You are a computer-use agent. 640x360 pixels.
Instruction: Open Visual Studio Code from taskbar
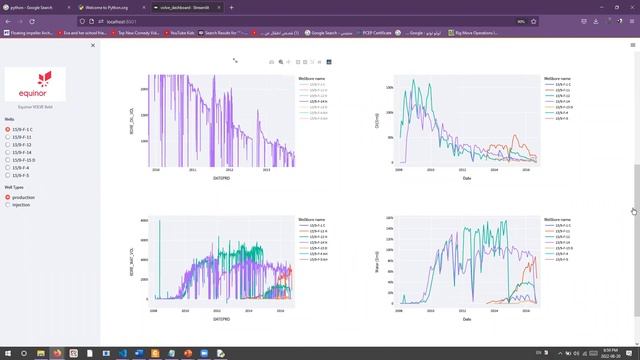[122, 353]
